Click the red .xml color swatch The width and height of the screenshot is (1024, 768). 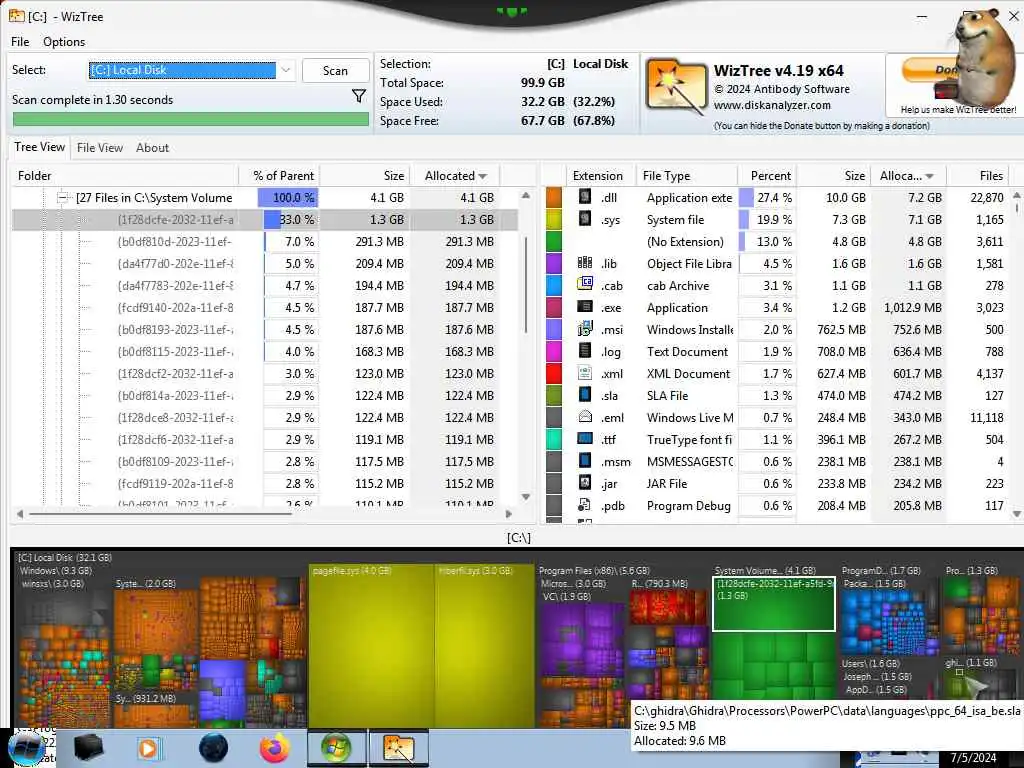pos(554,374)
